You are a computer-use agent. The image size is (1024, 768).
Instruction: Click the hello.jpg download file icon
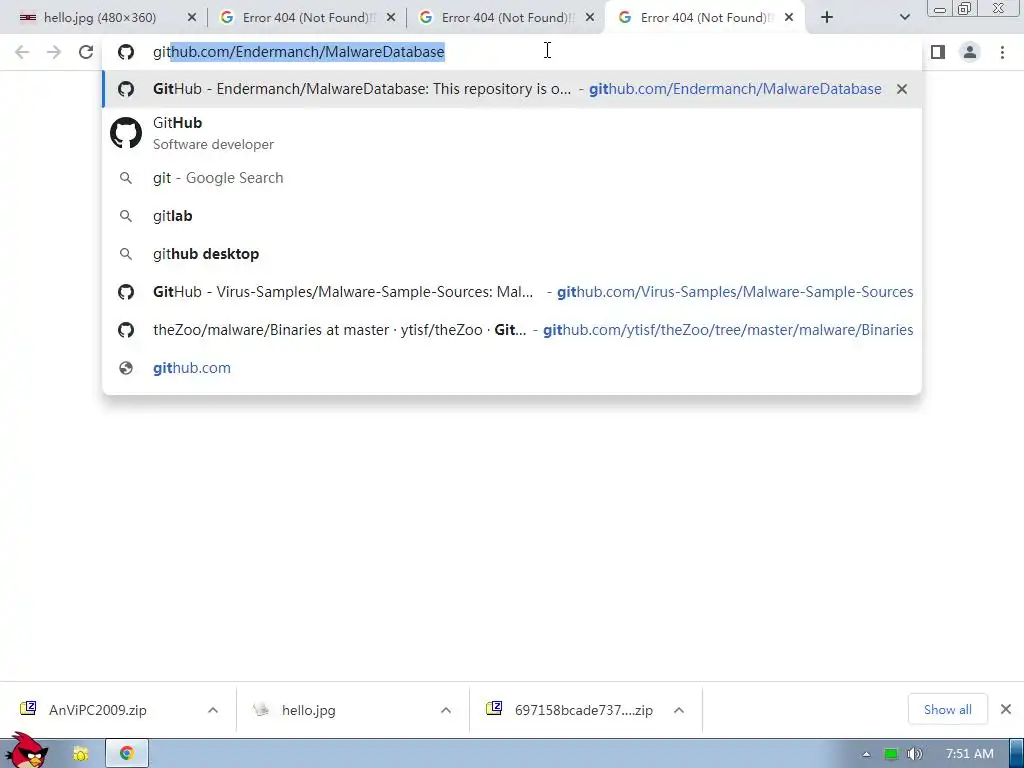(x=261, y=709)
